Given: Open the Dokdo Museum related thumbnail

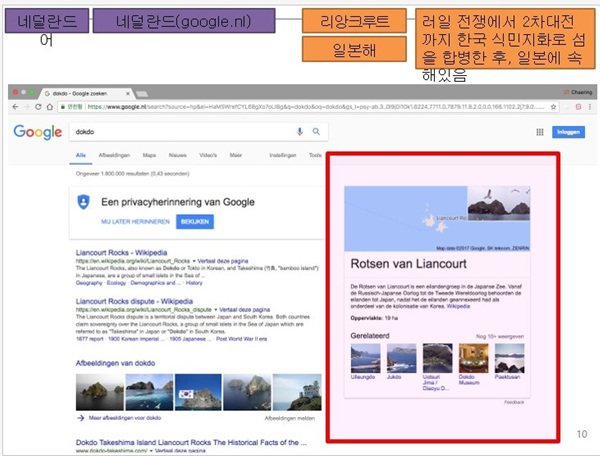Looking at the screenshot, I should point(473,358).
